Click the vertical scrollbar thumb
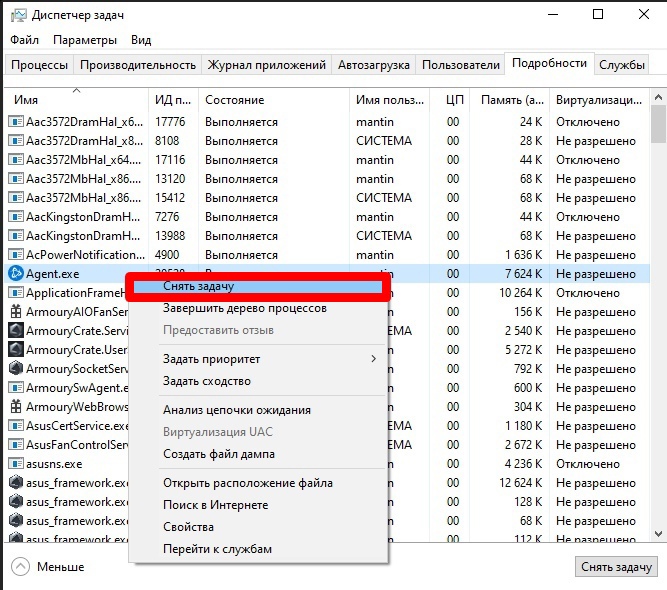The width and height of the screenshot is (667, 590). click(658, 124)
